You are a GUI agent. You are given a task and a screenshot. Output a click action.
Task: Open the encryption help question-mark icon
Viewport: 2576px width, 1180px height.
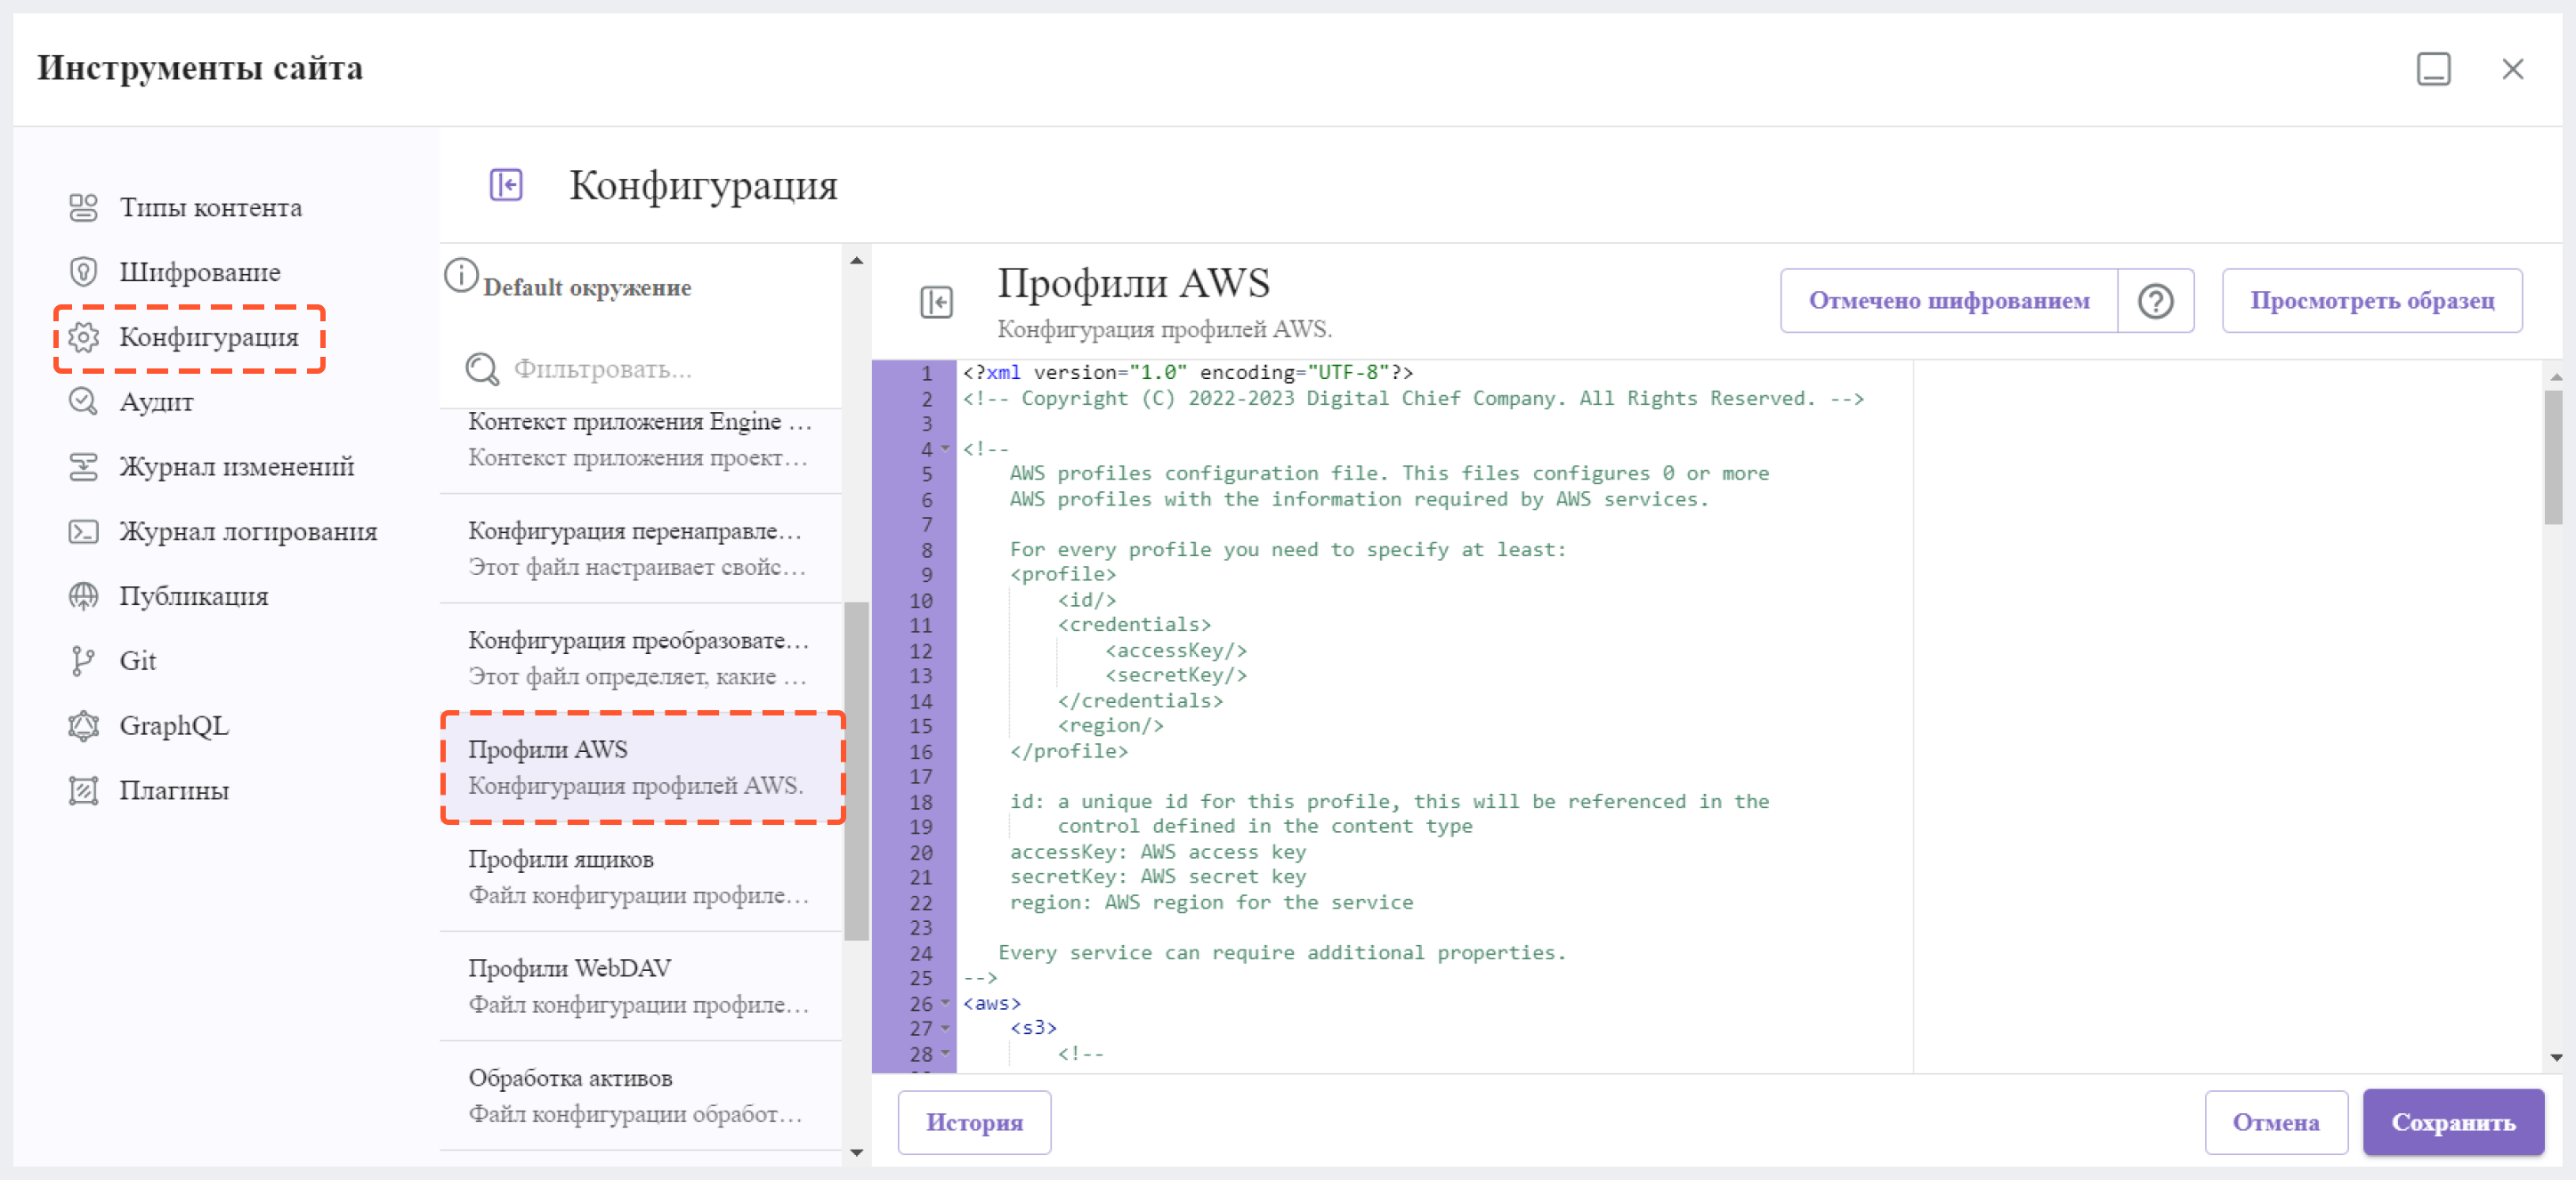click(x=2156, y=301)
